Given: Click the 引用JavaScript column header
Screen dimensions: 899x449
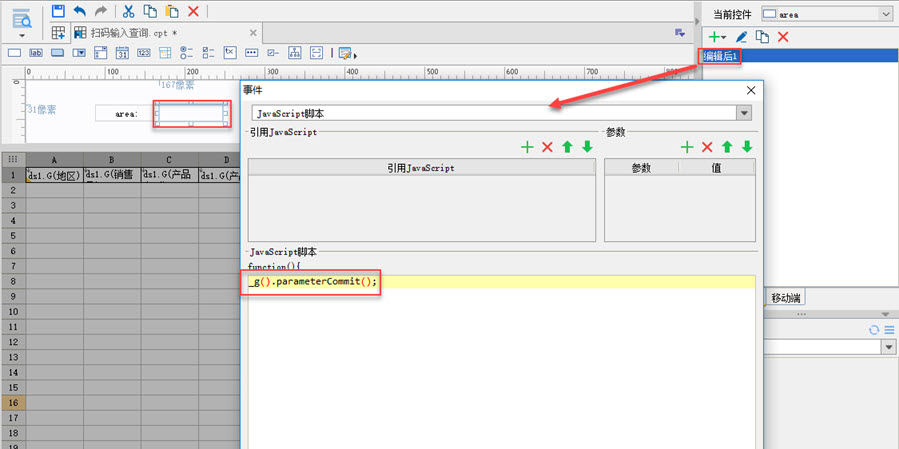Looking at the screenshot, I should [421, 168].
